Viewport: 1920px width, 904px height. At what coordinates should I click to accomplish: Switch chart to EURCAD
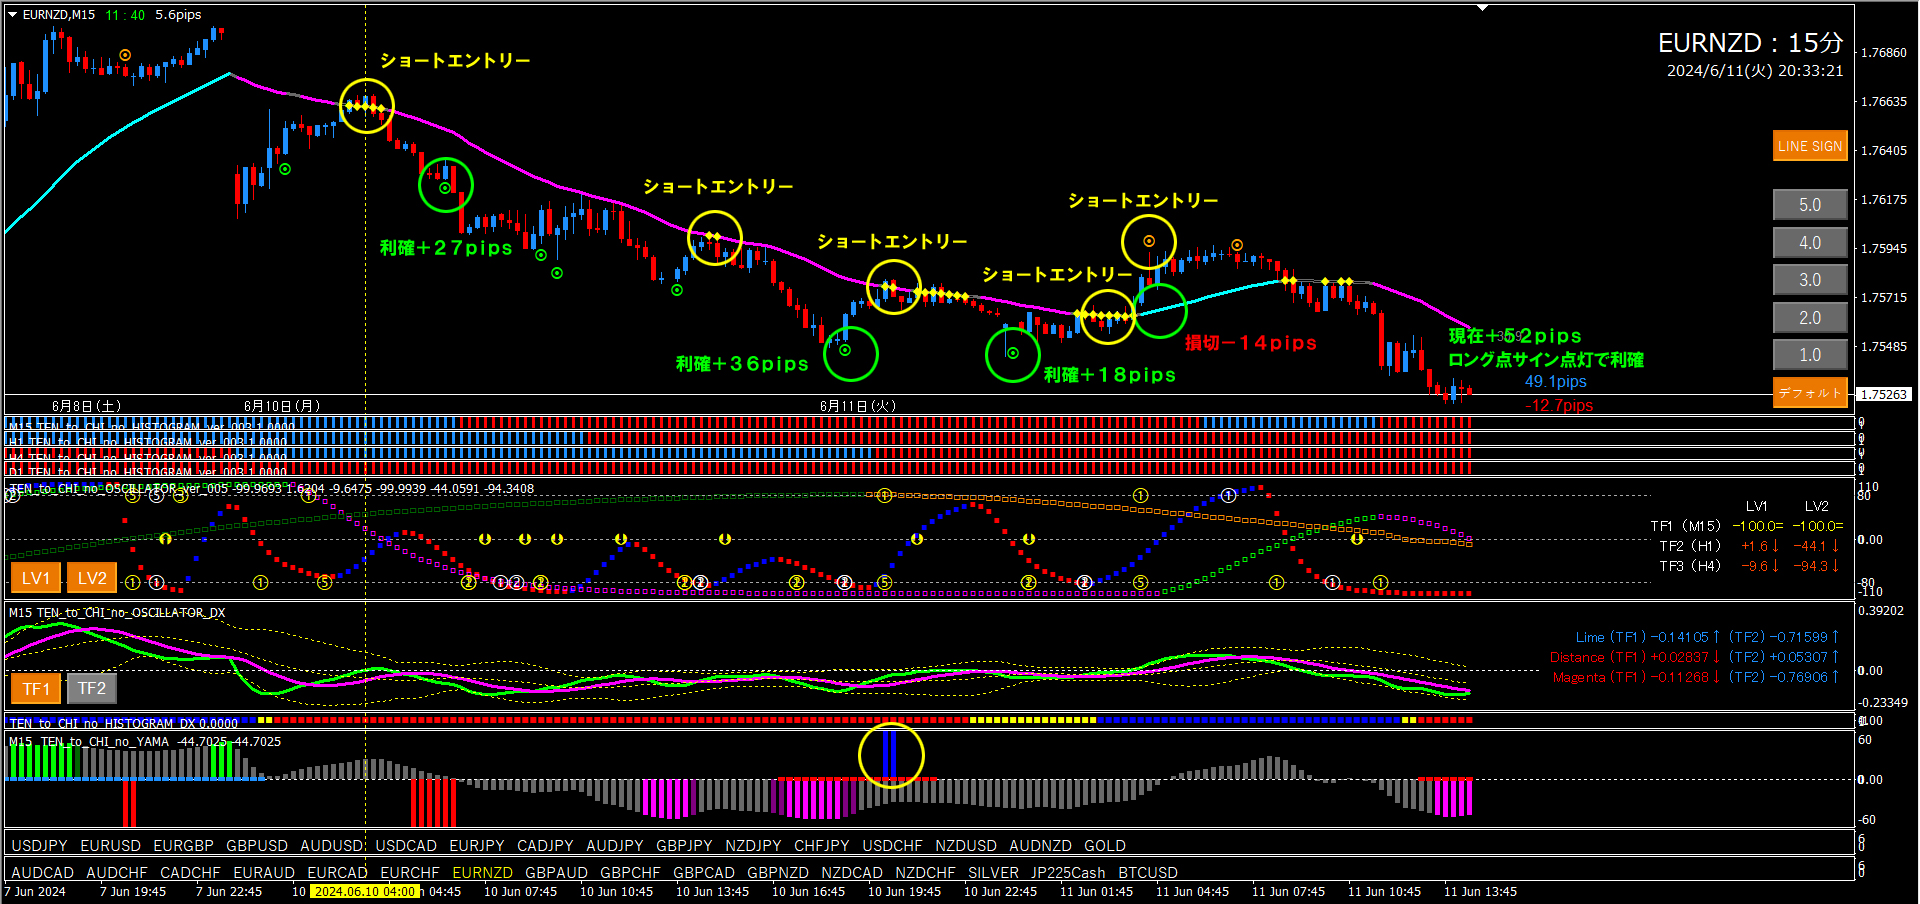coord(337,873)
